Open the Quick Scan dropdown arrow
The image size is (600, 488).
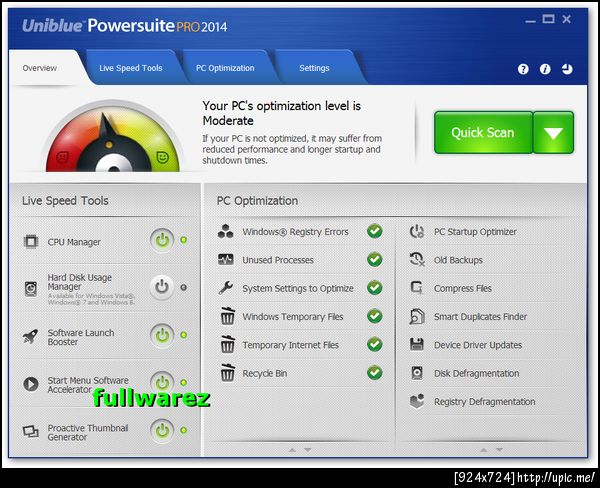tap(553, 133)
